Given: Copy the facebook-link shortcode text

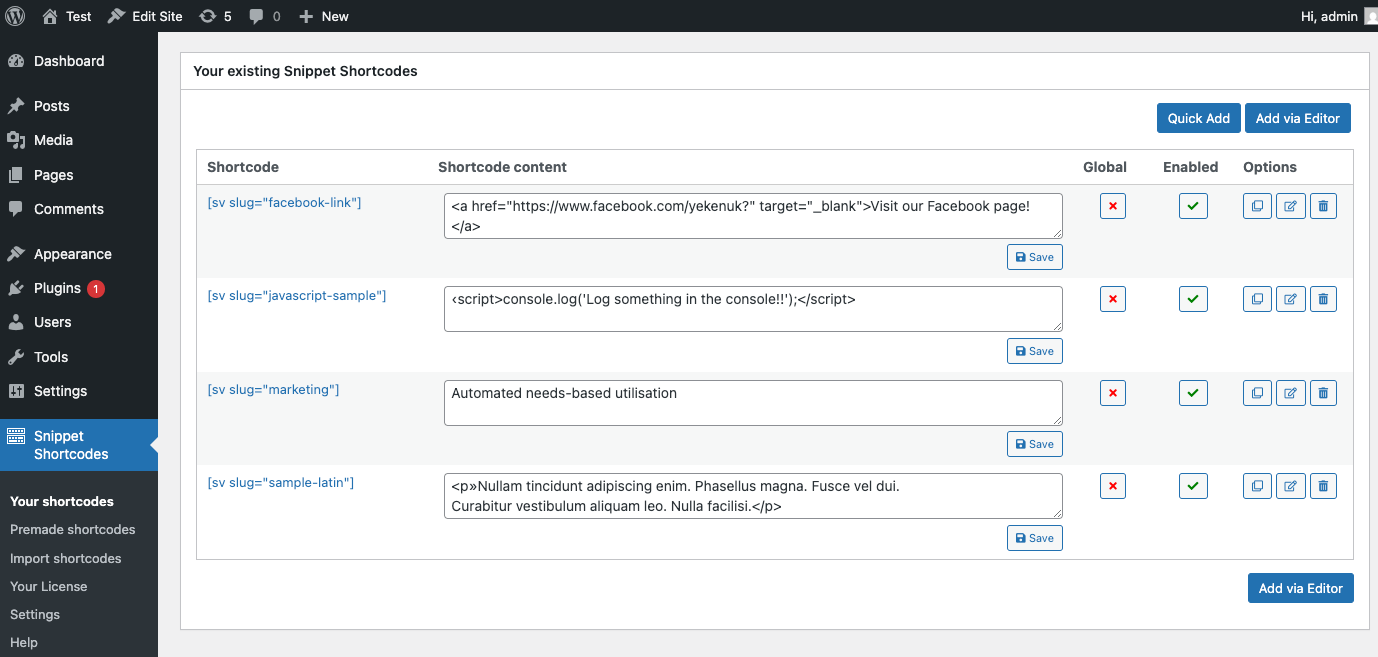Looking at the screenshot, I should point(284,203).
